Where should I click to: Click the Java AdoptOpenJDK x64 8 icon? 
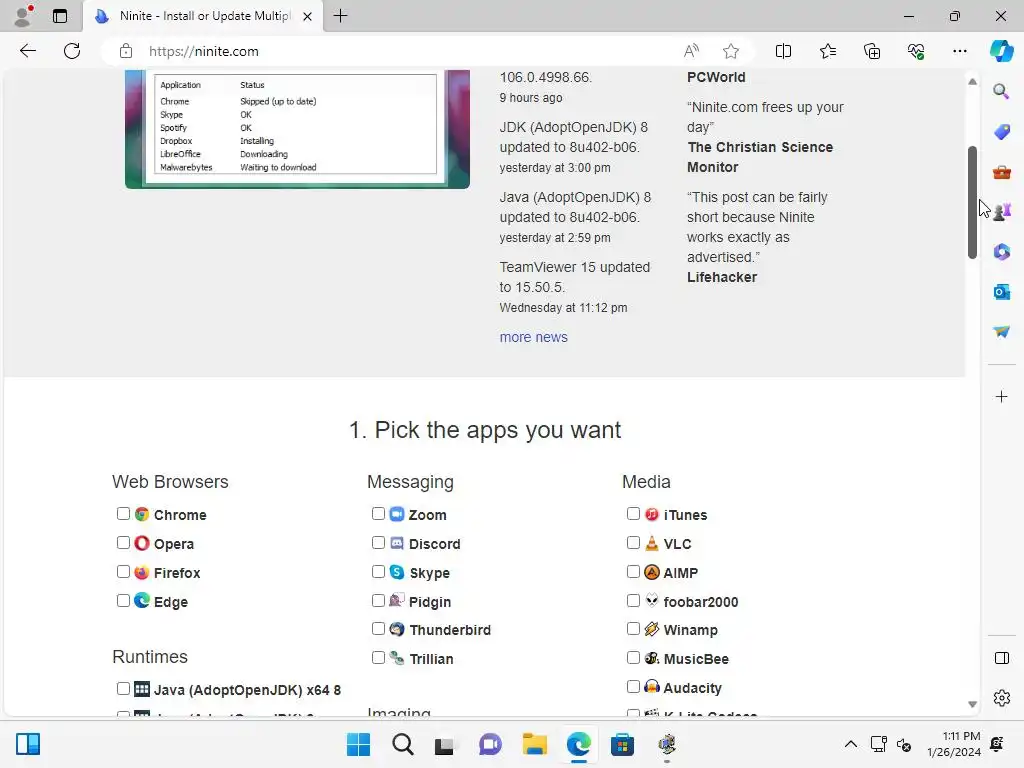pos(142,689)
